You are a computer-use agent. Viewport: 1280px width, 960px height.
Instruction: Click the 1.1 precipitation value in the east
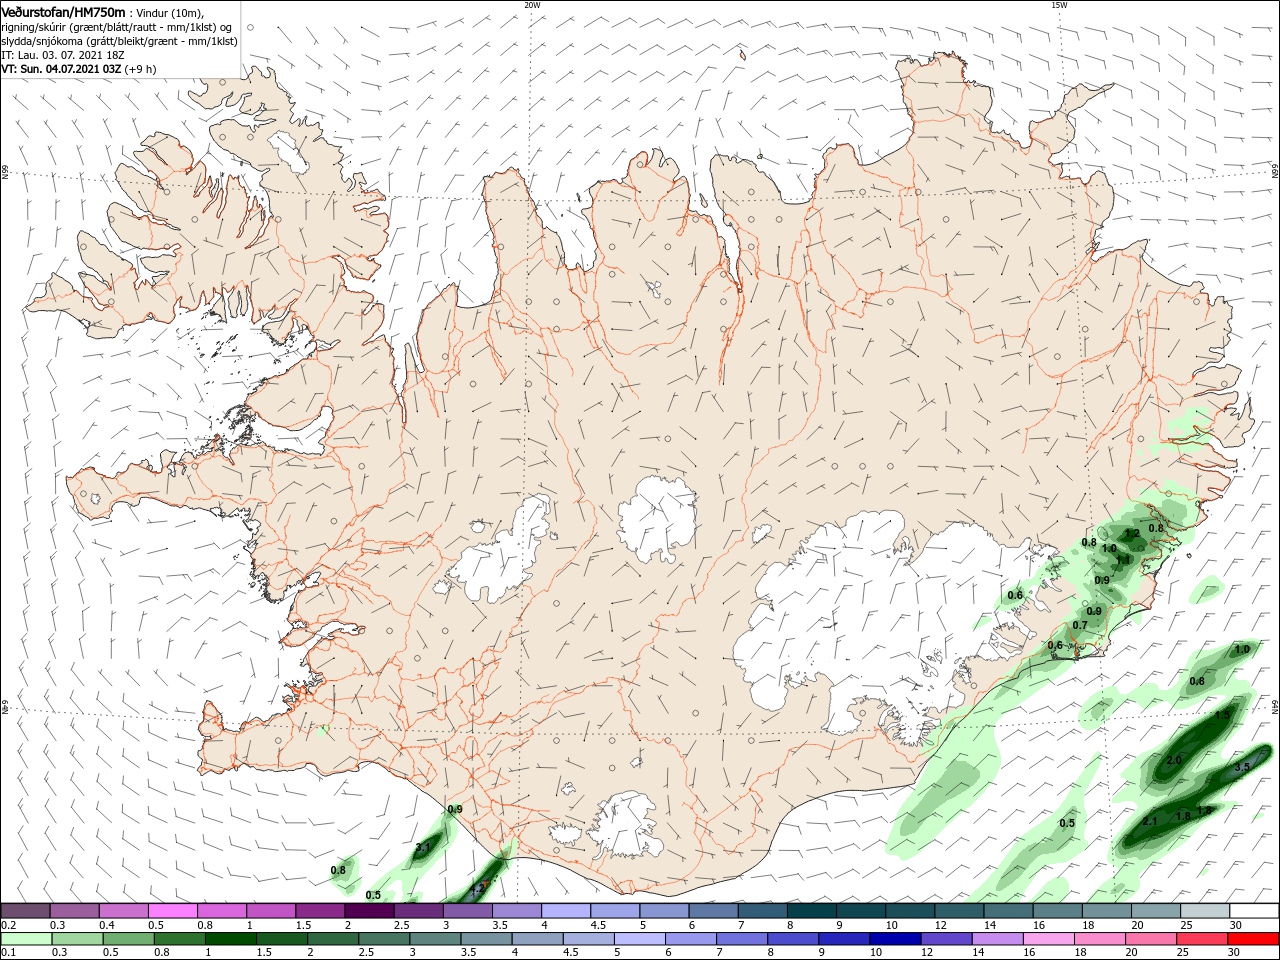pos(1123,561)
